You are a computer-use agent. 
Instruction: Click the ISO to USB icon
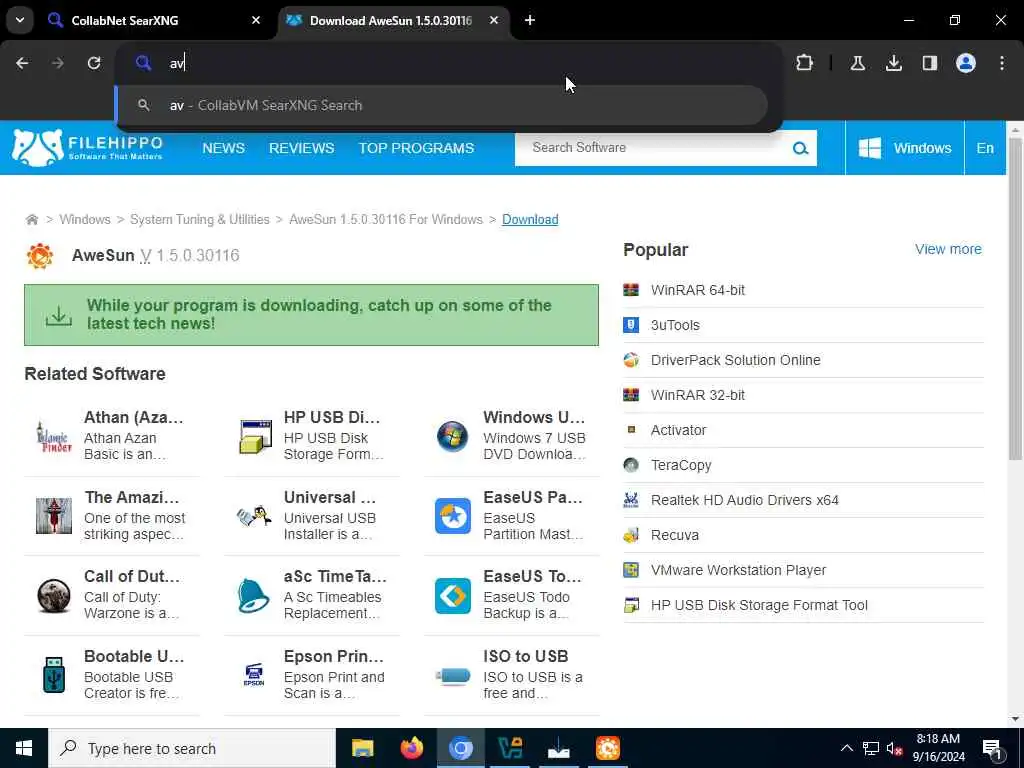coord(453,675)
